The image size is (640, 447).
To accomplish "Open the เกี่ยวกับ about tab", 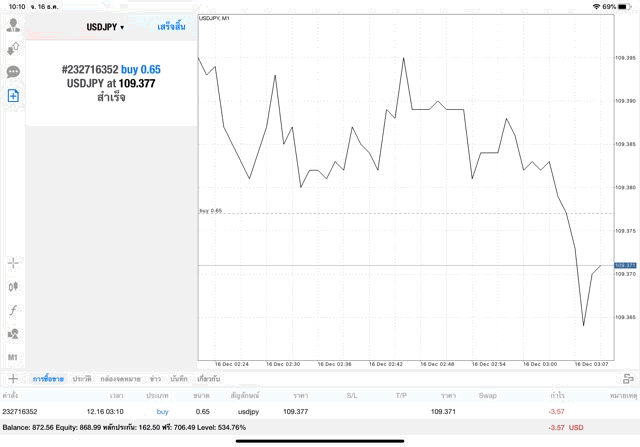I will coord(208,379).
